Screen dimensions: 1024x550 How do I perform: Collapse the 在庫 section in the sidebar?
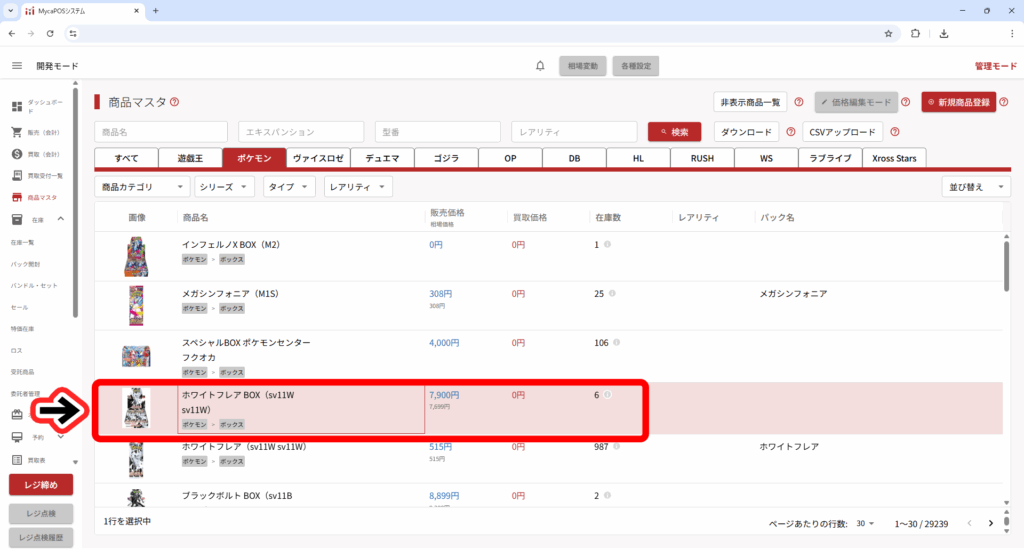(60, 219)
